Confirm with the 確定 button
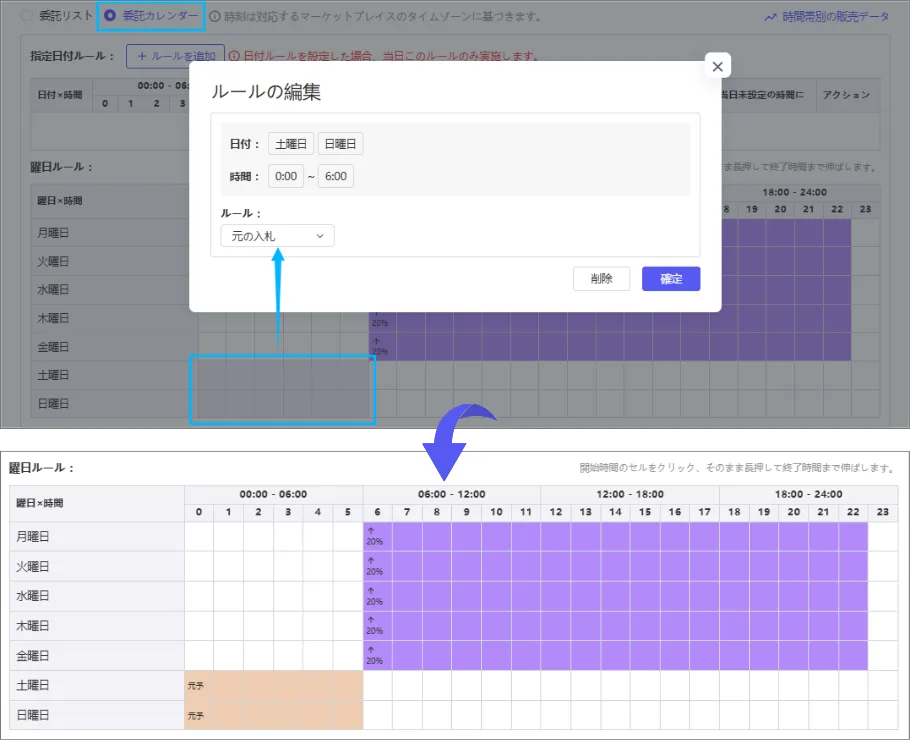 pos(671,279)
